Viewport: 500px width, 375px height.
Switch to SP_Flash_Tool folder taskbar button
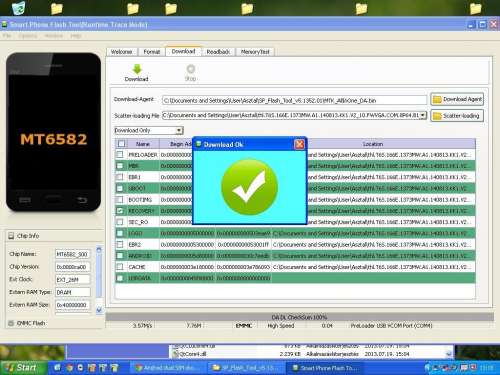[245, 368]
